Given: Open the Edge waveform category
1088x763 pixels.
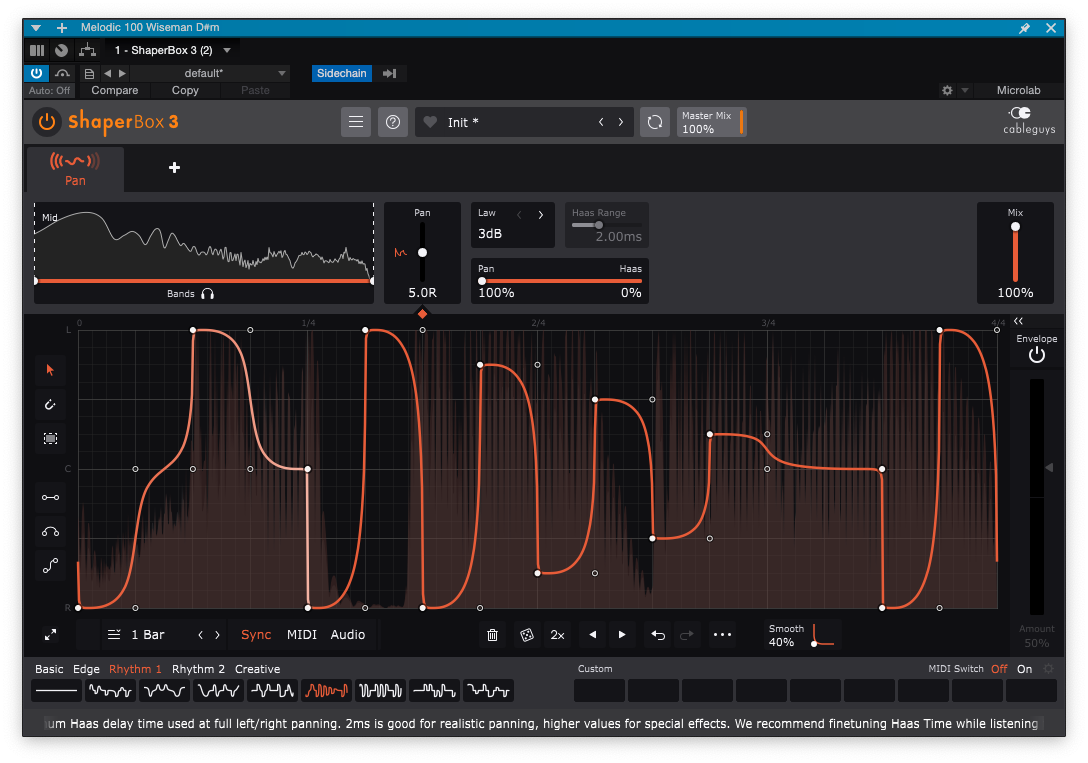Looking at the screenshot, I should [x=86, y=669].
